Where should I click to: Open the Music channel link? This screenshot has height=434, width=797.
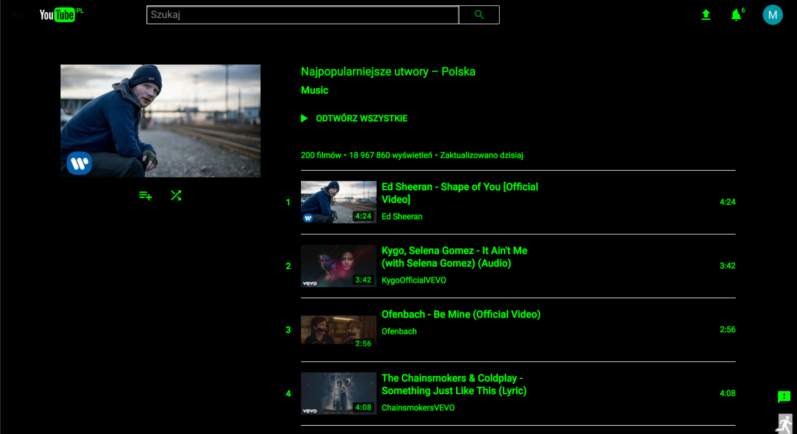(x=315, y=90)
